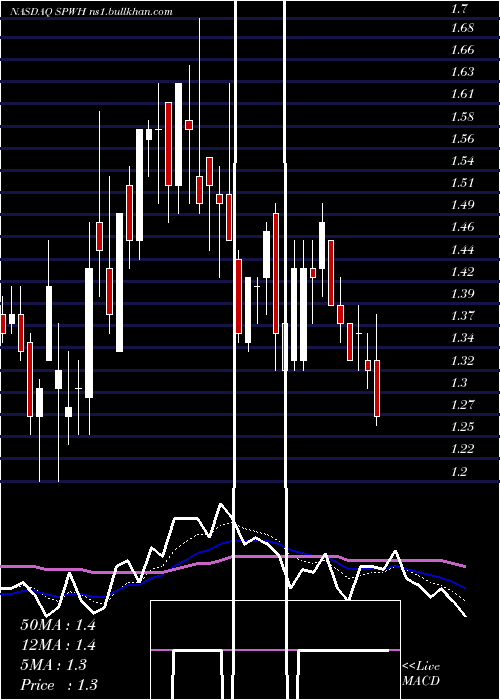Click the 12MA : 1.4 readout

(x=58, y=645)
